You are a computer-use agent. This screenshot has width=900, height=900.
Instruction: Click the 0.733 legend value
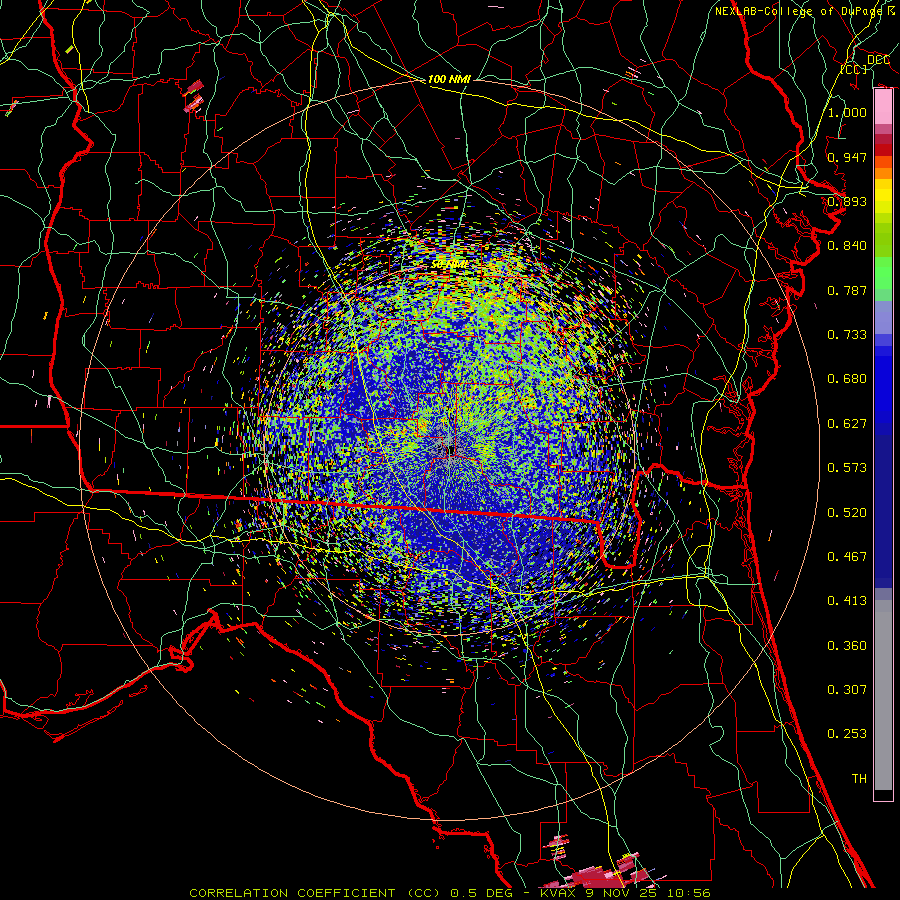(x=847, y=335)
